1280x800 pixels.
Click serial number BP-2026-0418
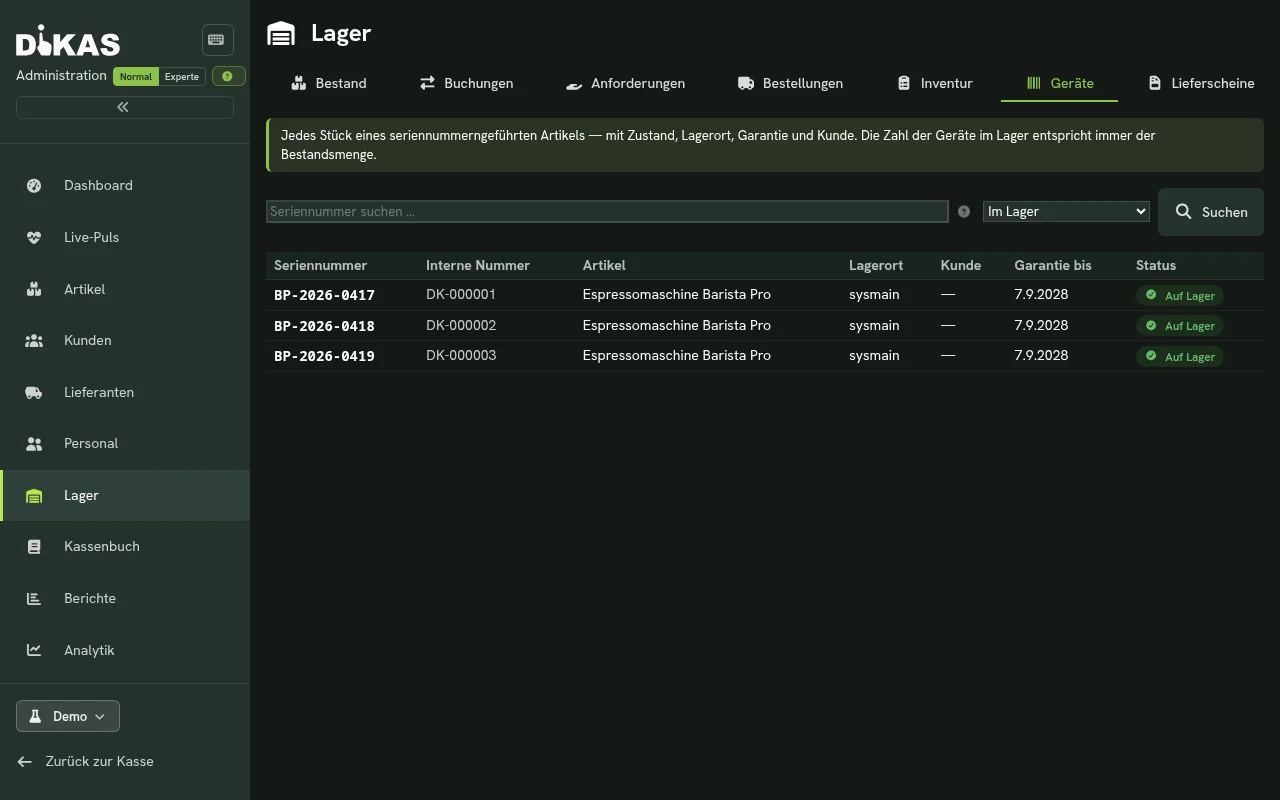(x=324, y=326)
